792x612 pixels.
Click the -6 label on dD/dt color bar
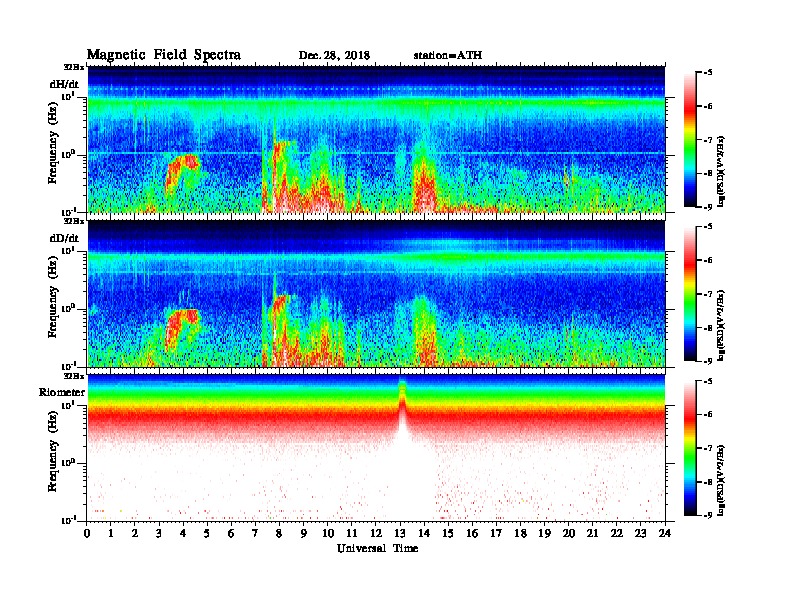[x=707, y=261]
